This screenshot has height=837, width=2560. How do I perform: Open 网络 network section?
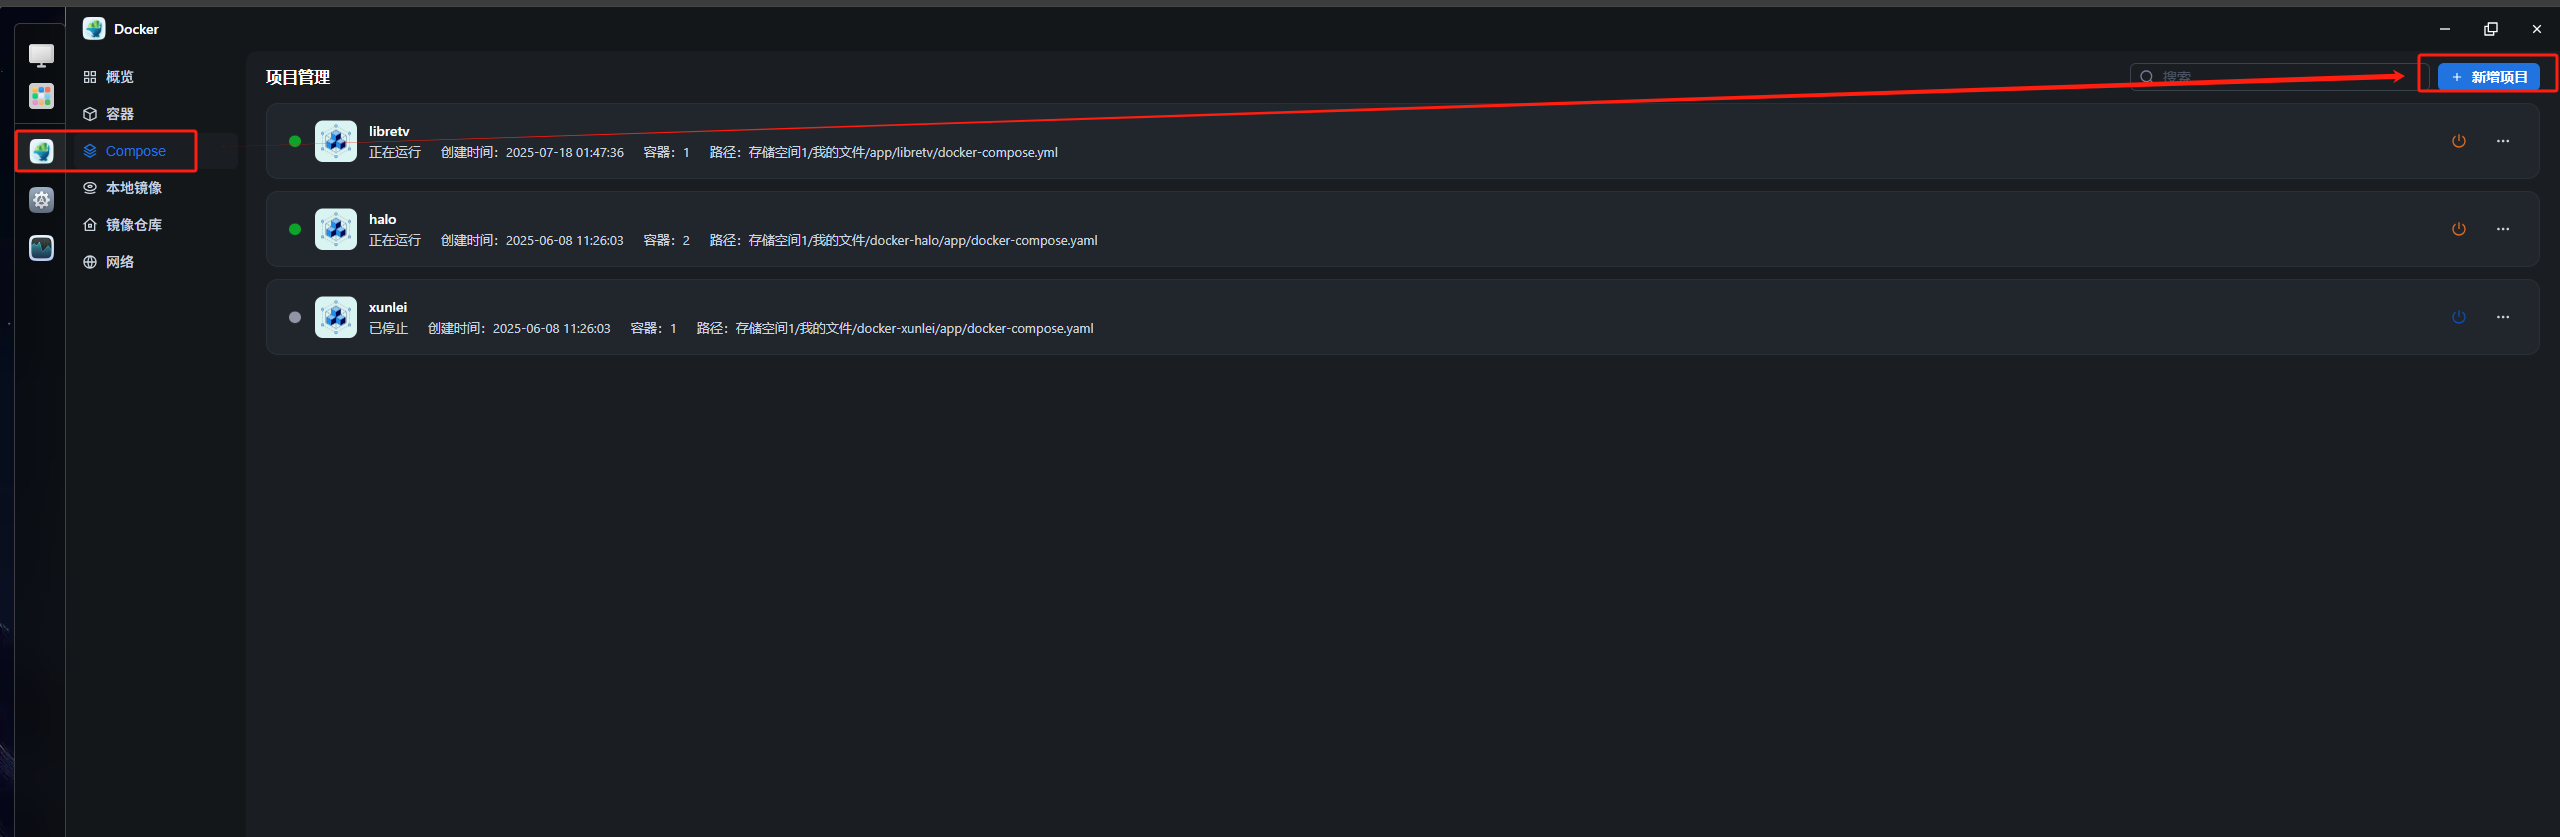click(119, 262)
